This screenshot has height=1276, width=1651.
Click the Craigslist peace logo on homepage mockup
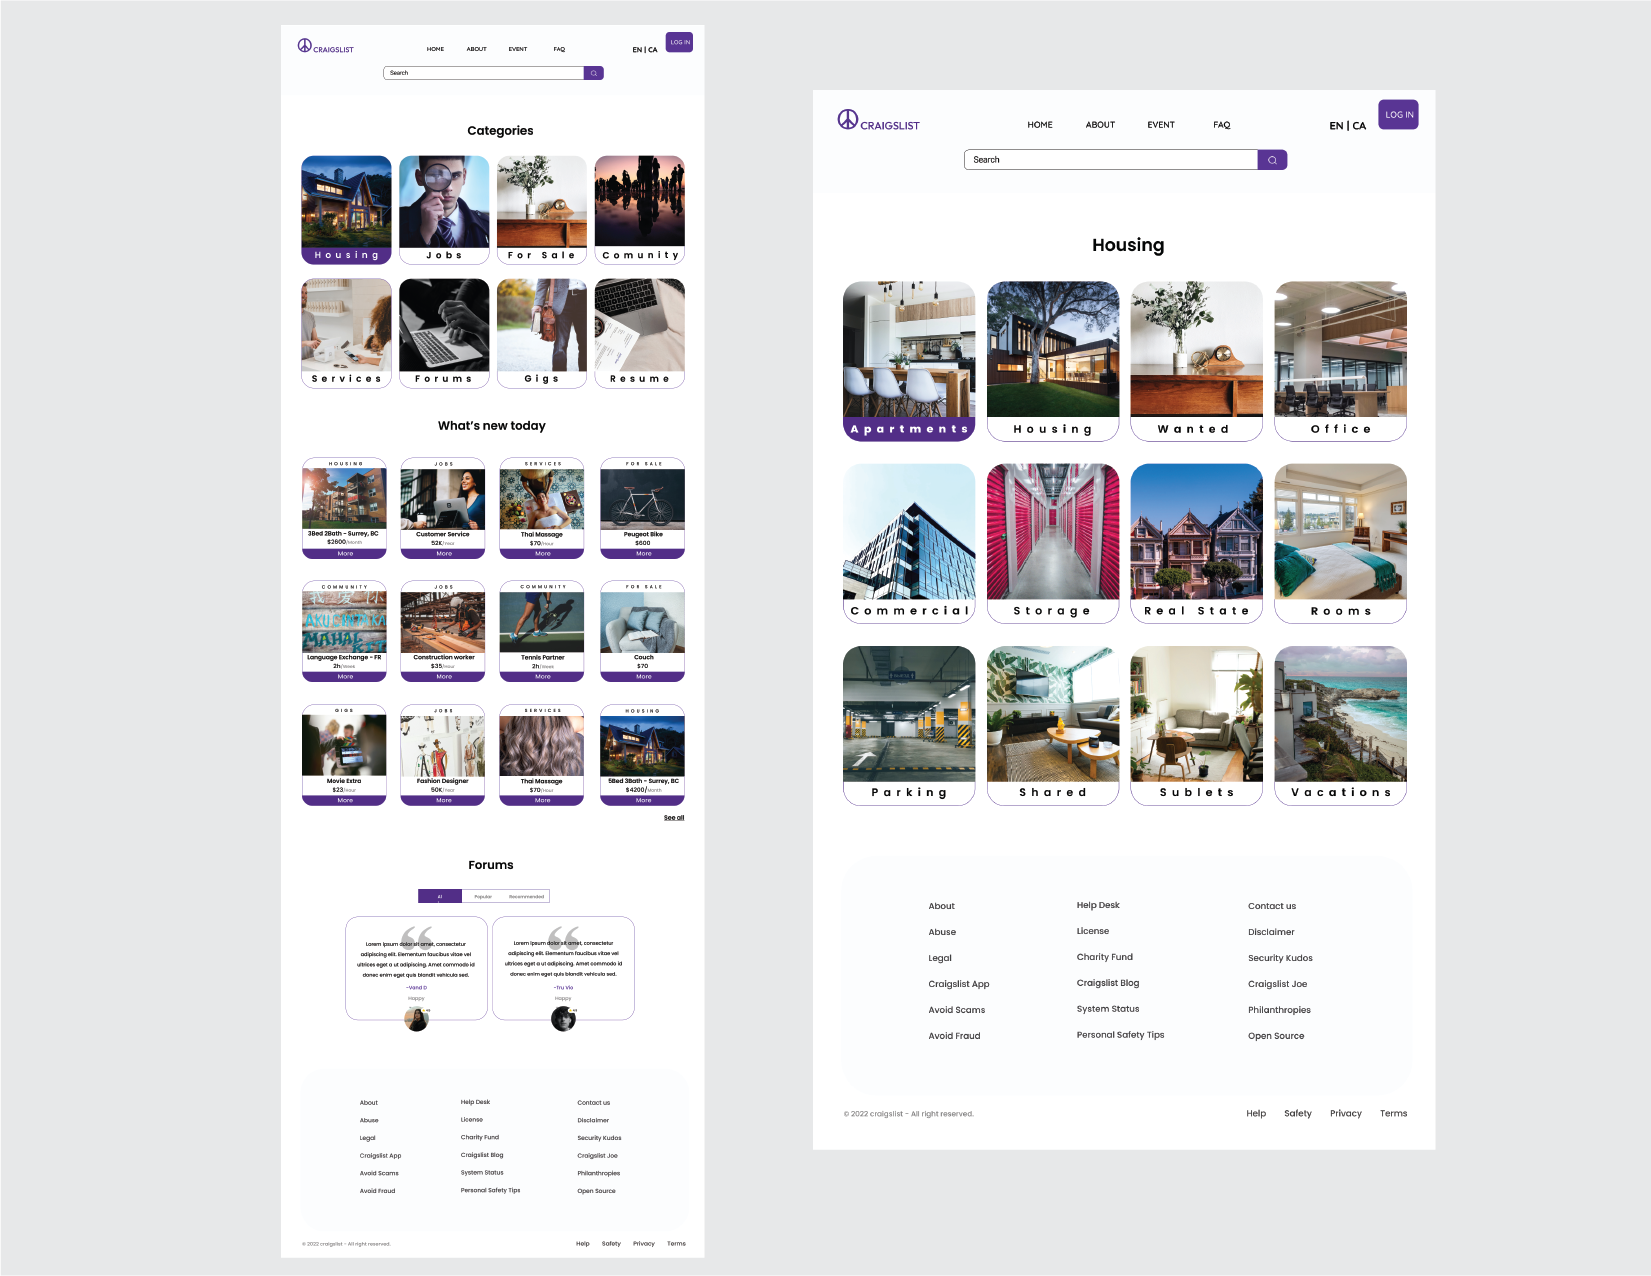click(x=304, y=45)
